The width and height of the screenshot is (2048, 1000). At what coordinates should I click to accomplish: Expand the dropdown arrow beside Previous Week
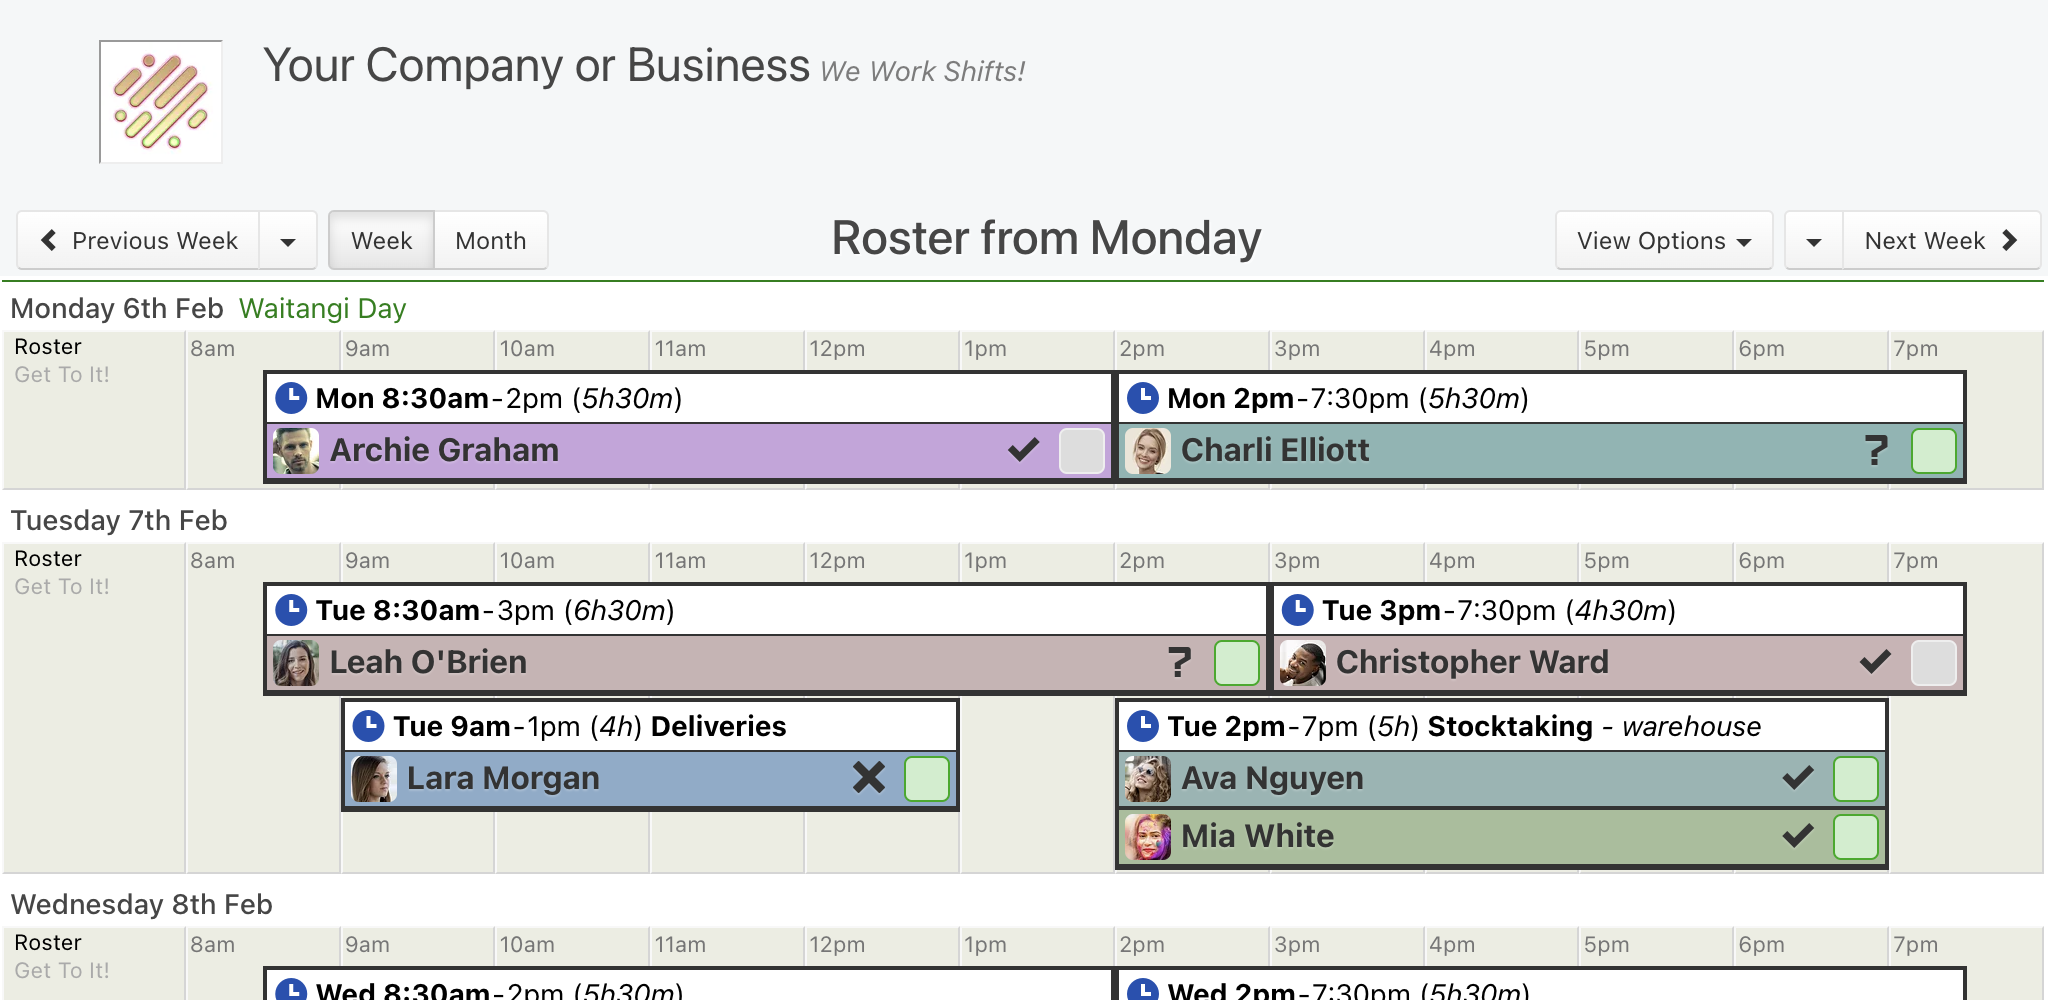coord(288,240)
